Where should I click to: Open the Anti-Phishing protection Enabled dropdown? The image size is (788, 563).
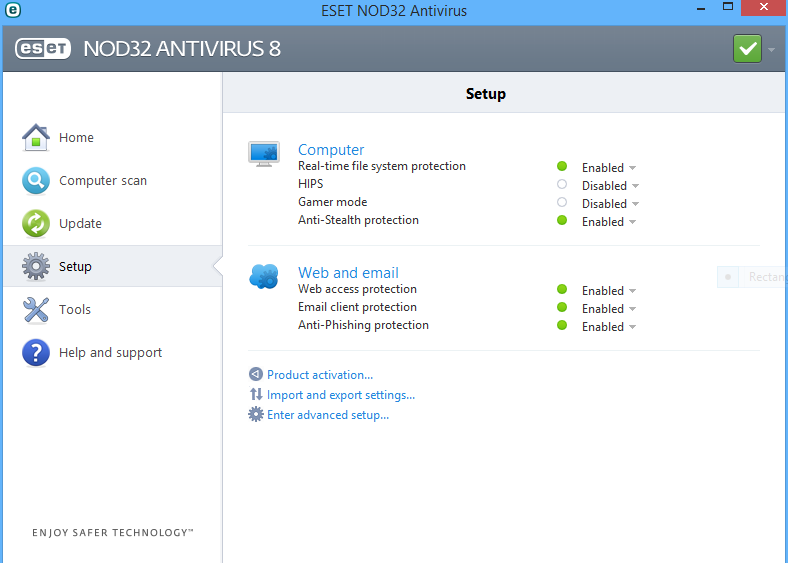(609, 327)
